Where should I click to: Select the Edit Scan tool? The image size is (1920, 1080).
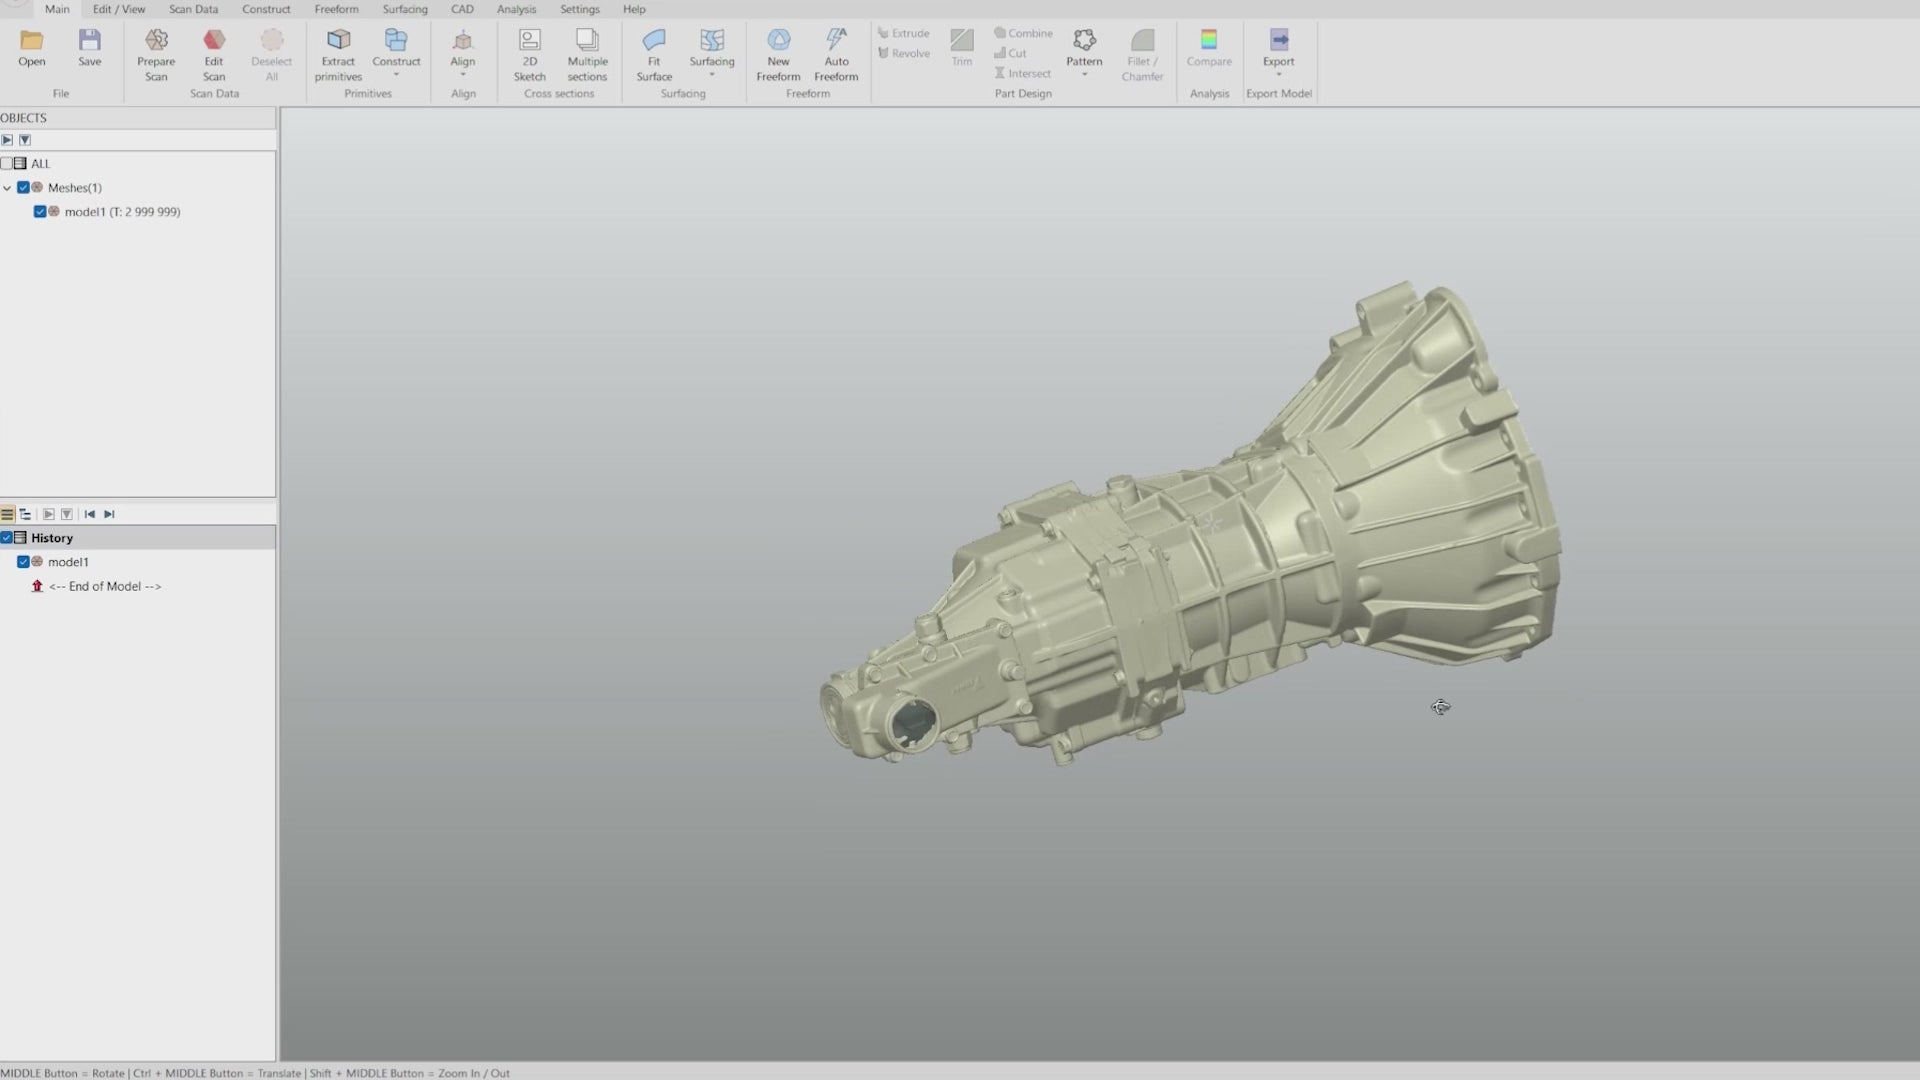point(214,41)
